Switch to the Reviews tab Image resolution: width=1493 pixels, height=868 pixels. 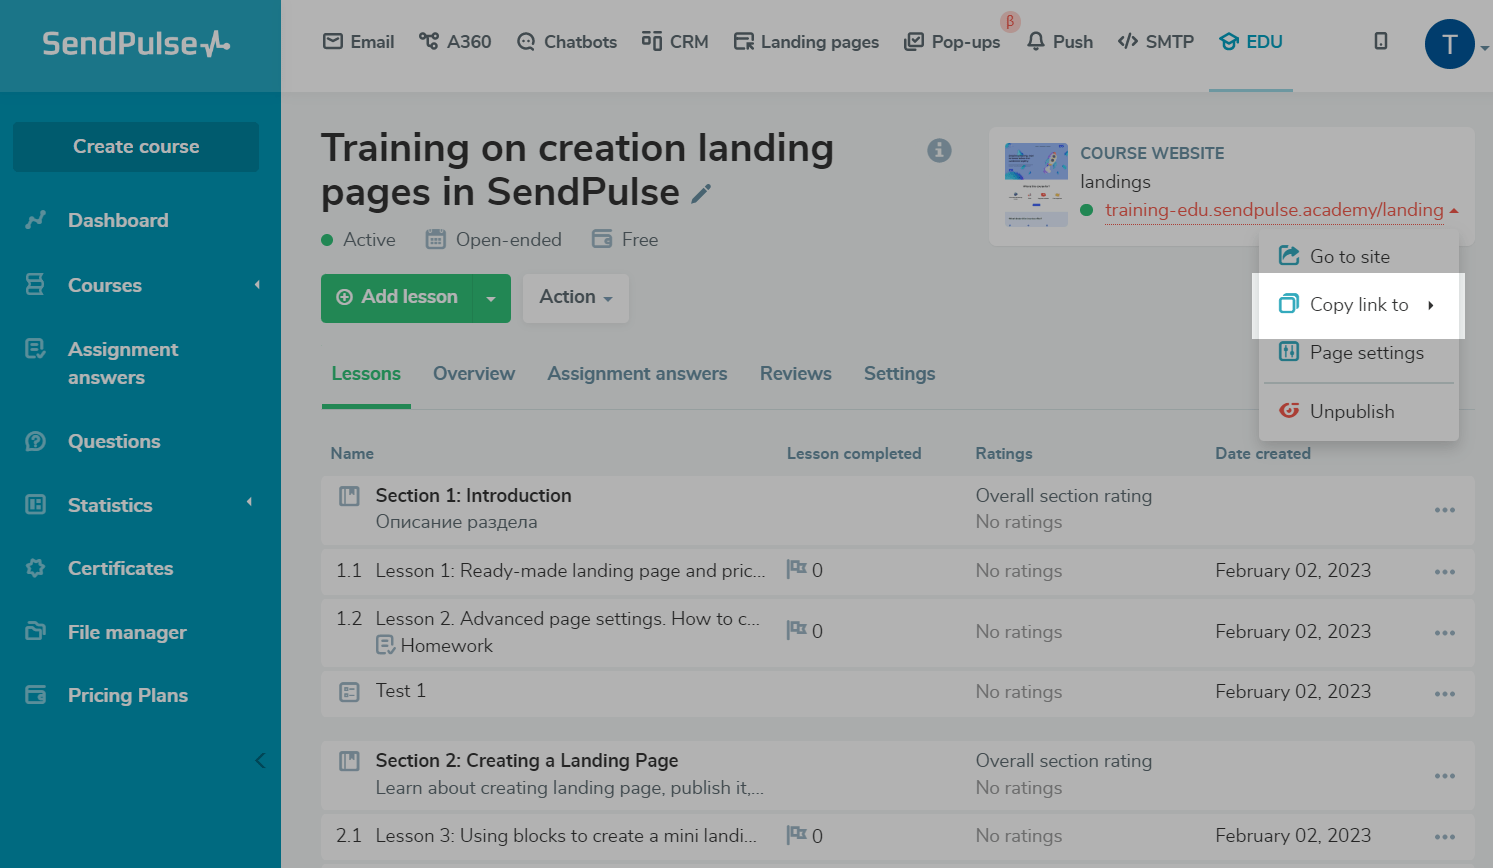[x=795, y=374]
